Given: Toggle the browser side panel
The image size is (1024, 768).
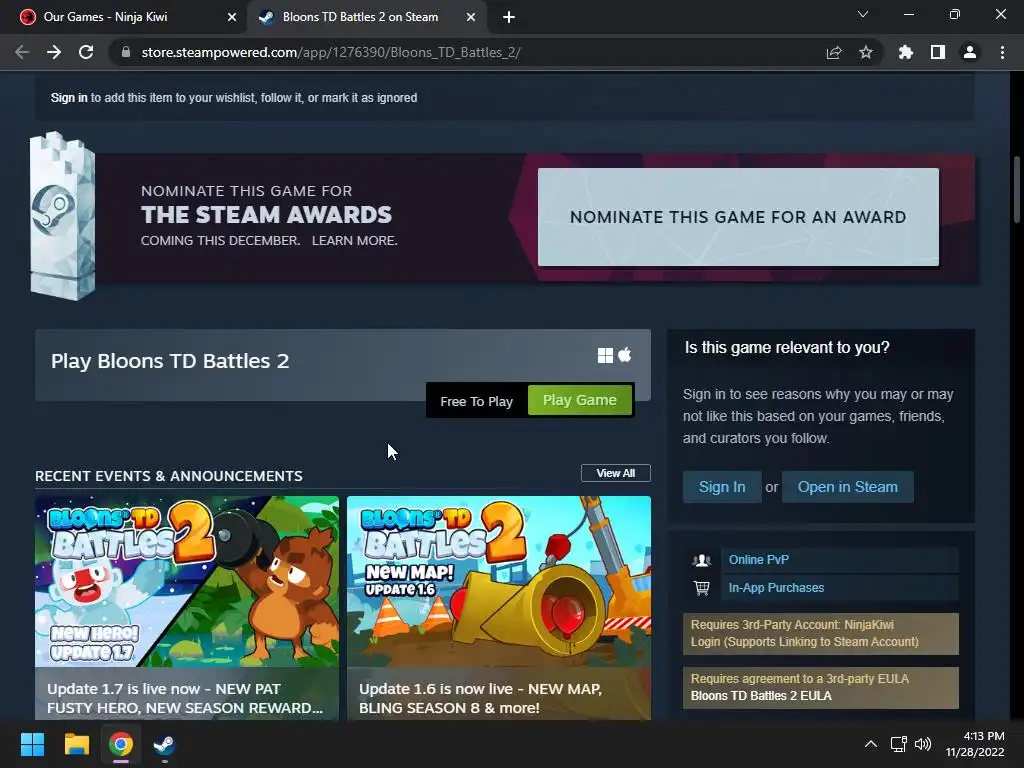Looking at the screenshot, I should 938,52.
